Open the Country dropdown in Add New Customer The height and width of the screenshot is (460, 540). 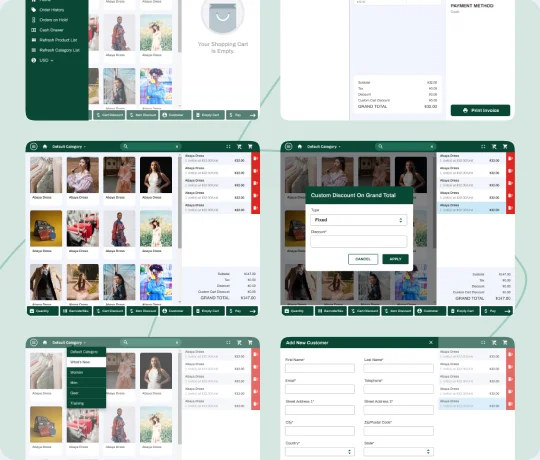pos(320,452)
